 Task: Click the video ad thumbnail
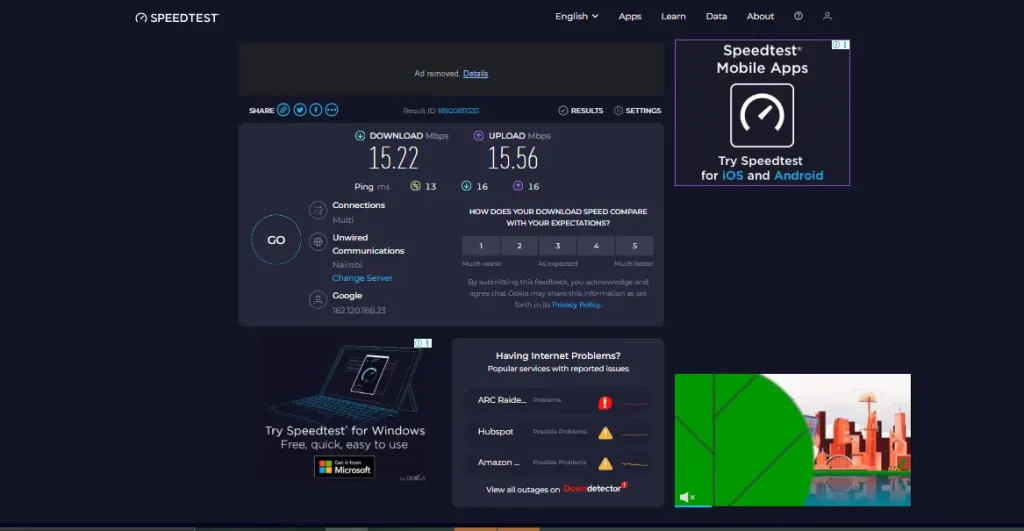coord(792,440)
